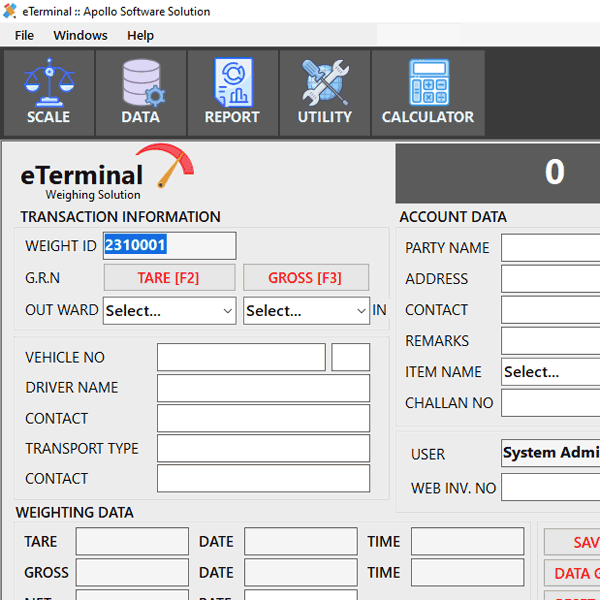Launch the CALCULATOR icon
This screenshot has height=600, width=600.
pyautogui.click(x=428, y=92)
